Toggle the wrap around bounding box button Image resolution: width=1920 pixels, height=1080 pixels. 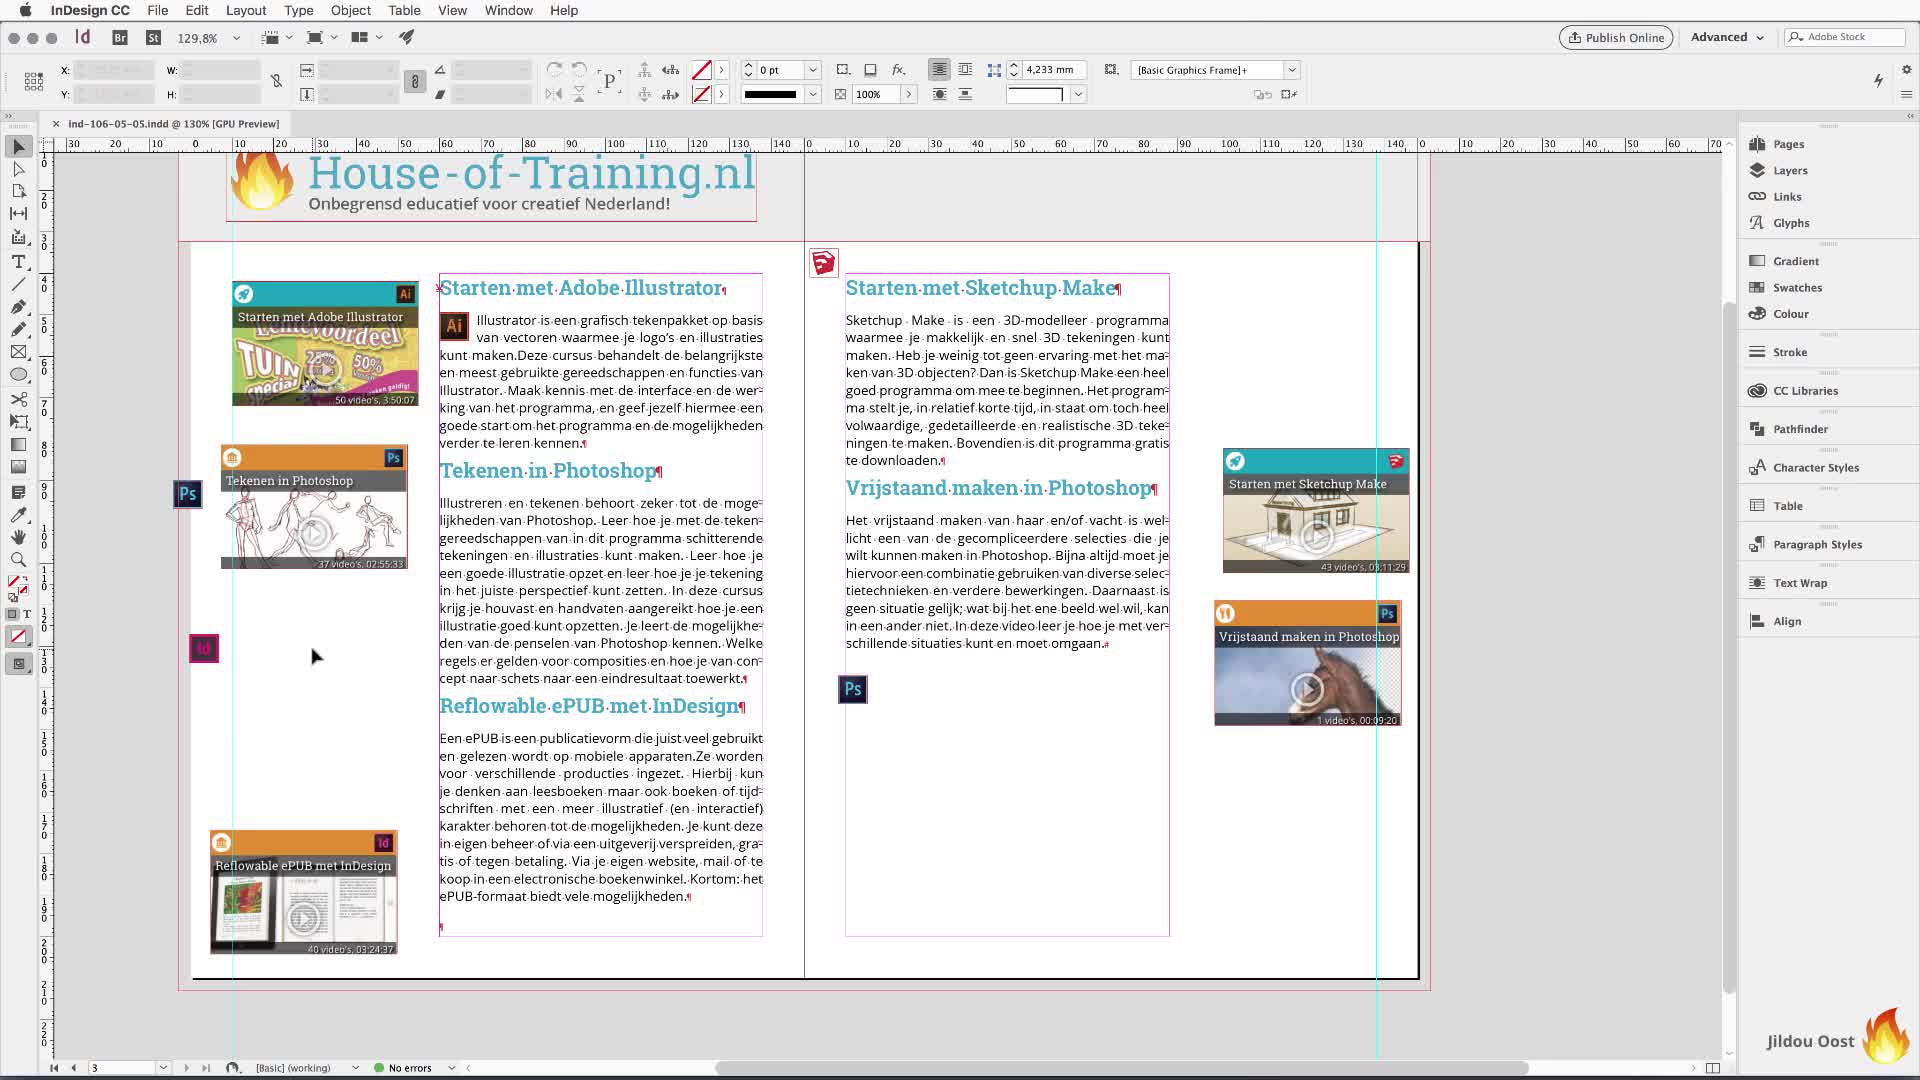(x=965, y=70)
